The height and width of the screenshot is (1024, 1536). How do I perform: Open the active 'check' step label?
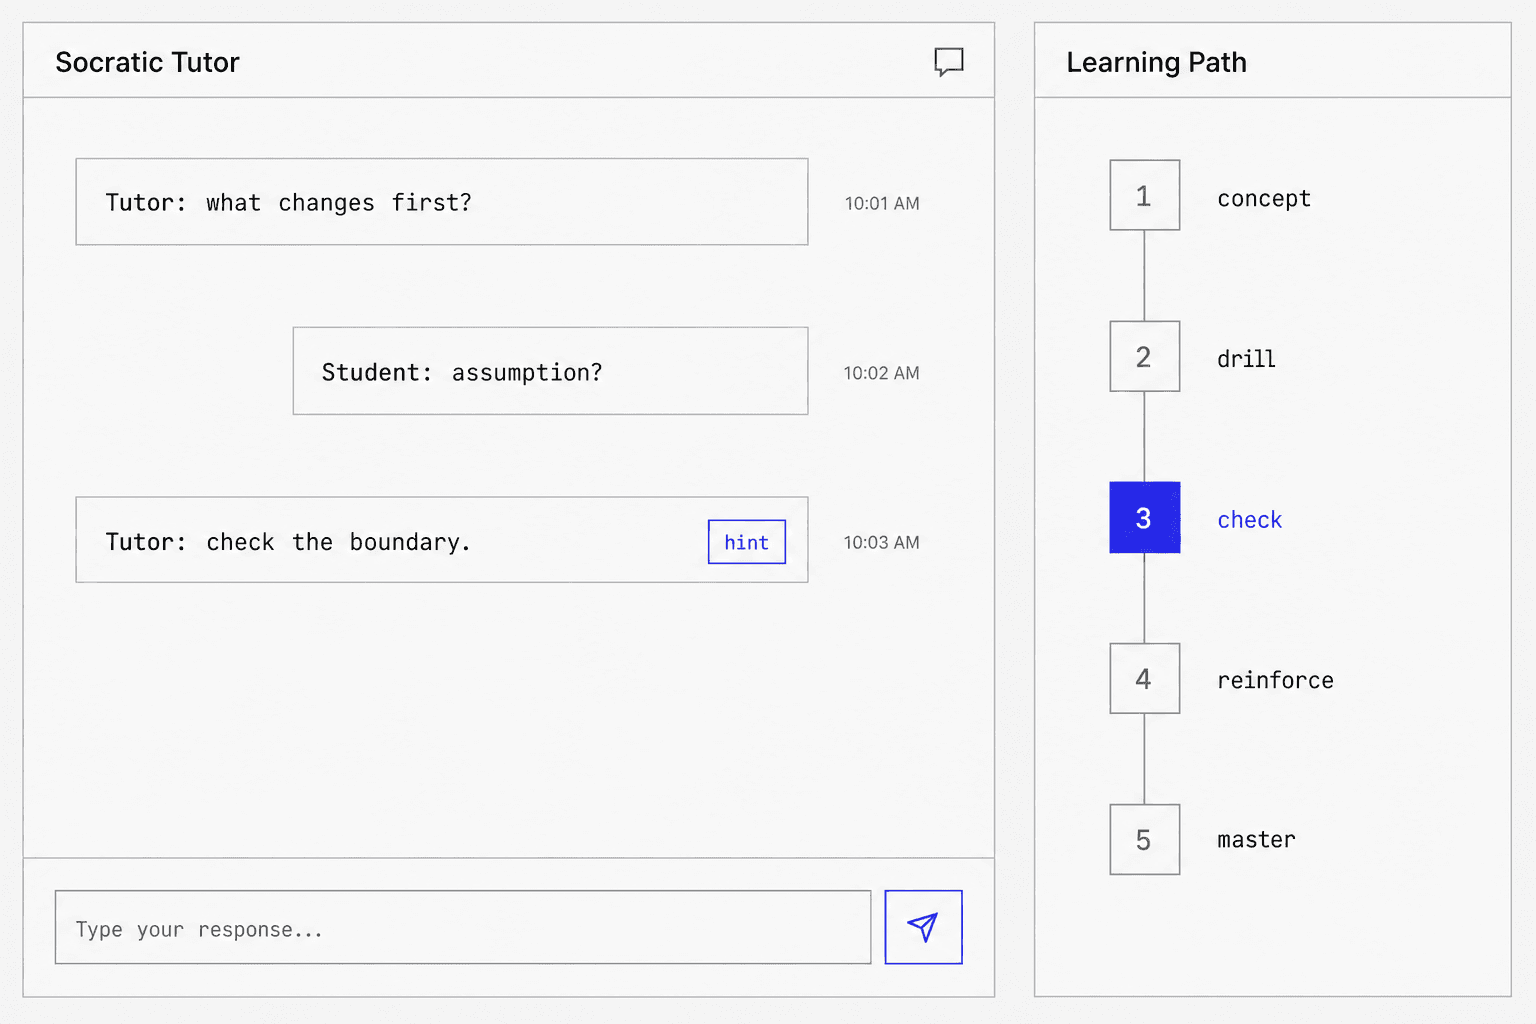click(x=1249, y=519)
